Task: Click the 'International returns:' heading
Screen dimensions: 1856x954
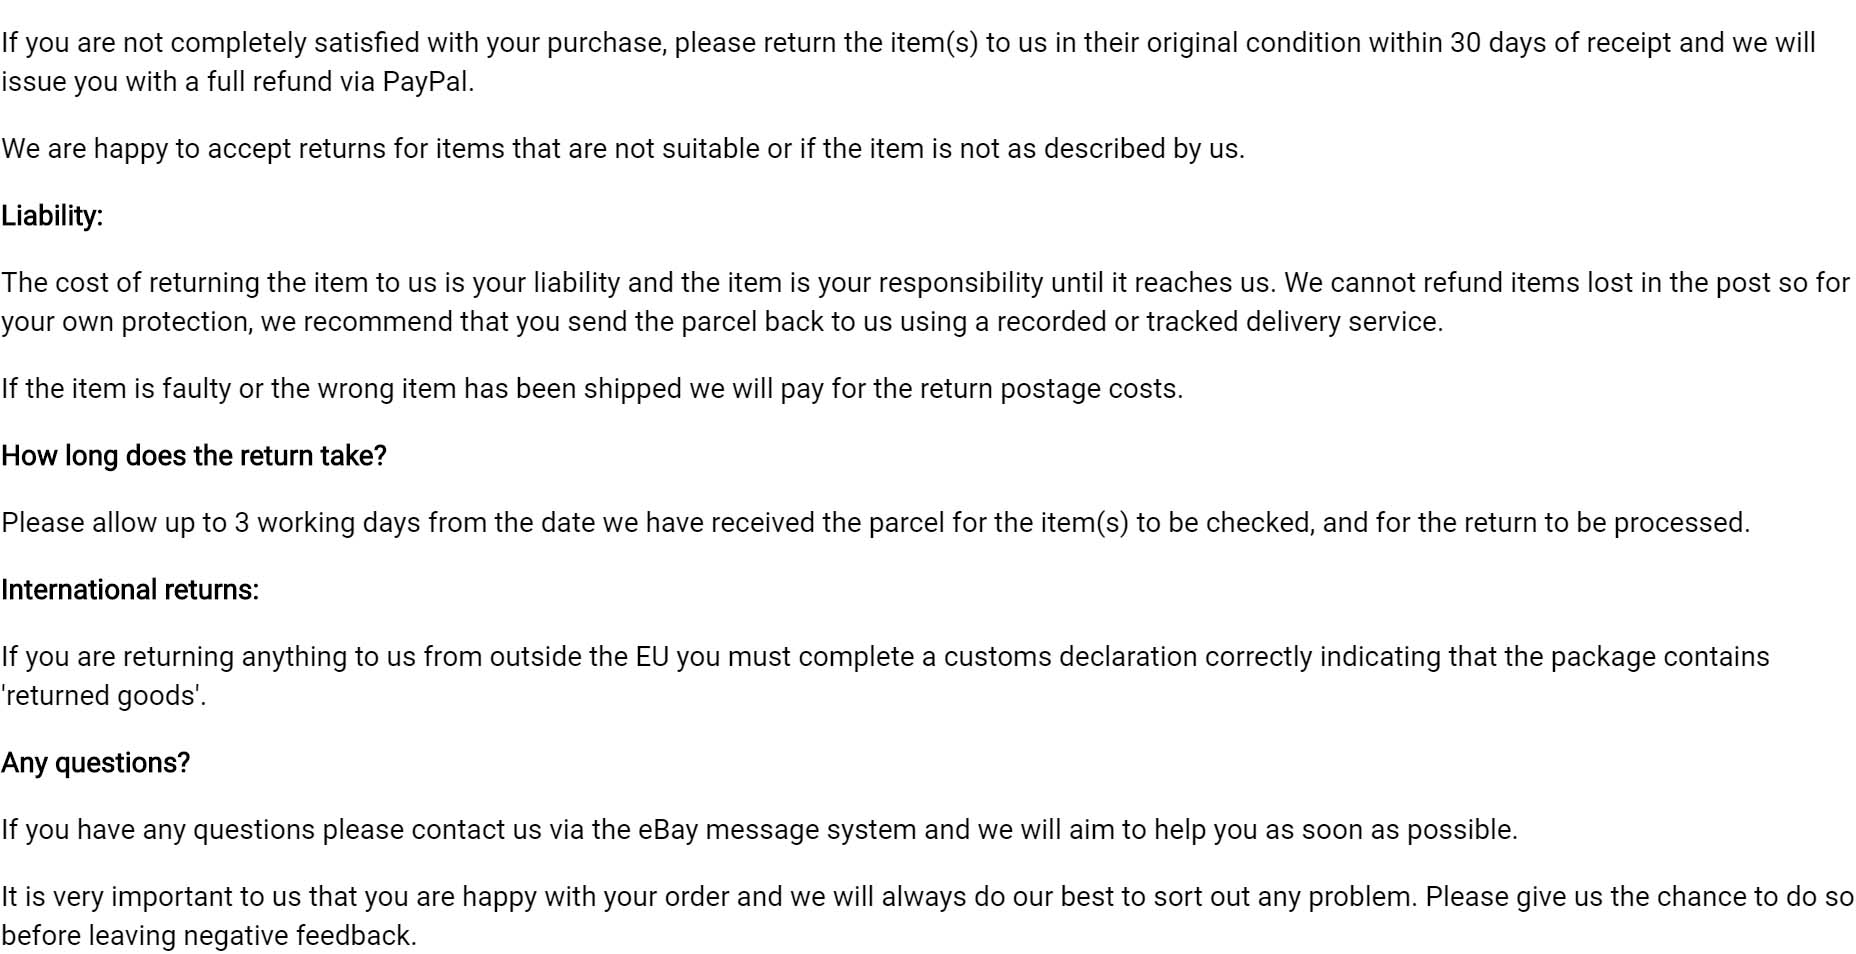Action: coord(130,590)
